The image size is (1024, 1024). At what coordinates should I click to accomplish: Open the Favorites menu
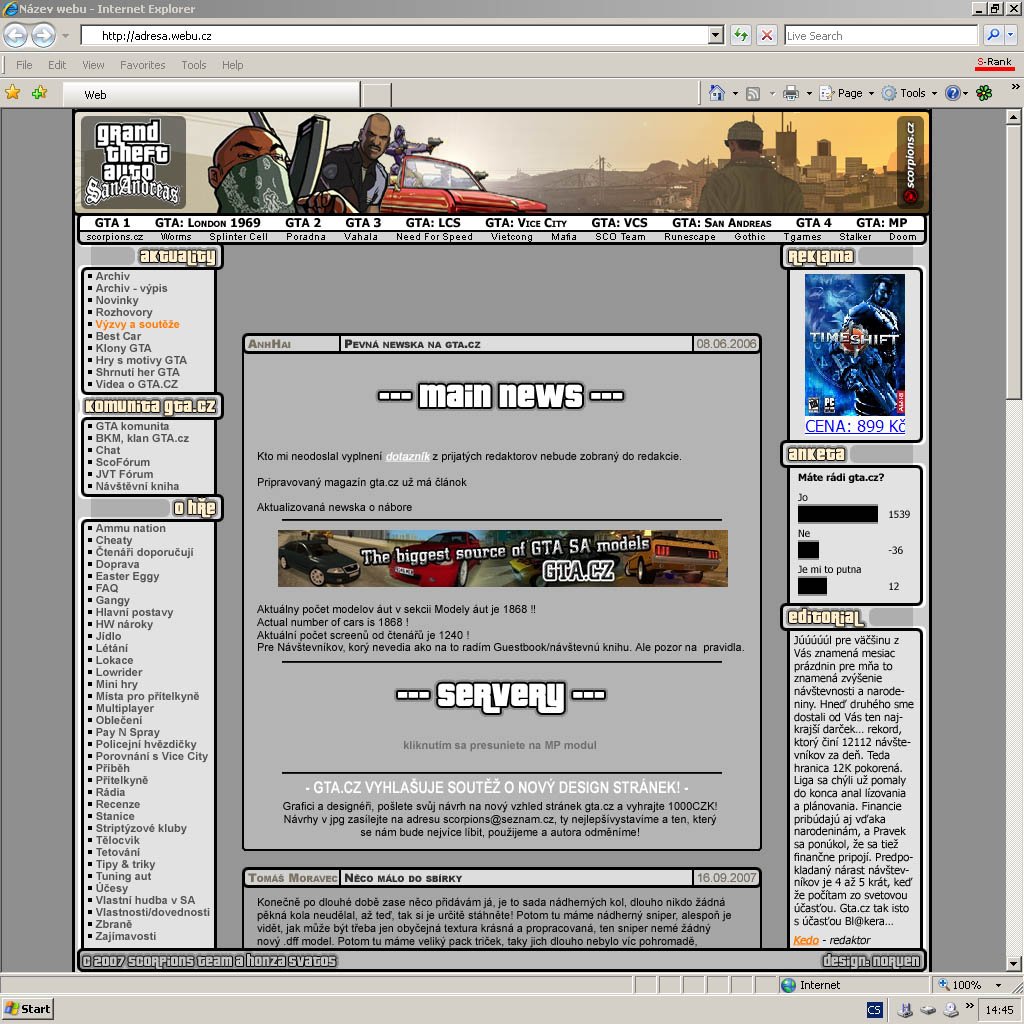point(142,65)
